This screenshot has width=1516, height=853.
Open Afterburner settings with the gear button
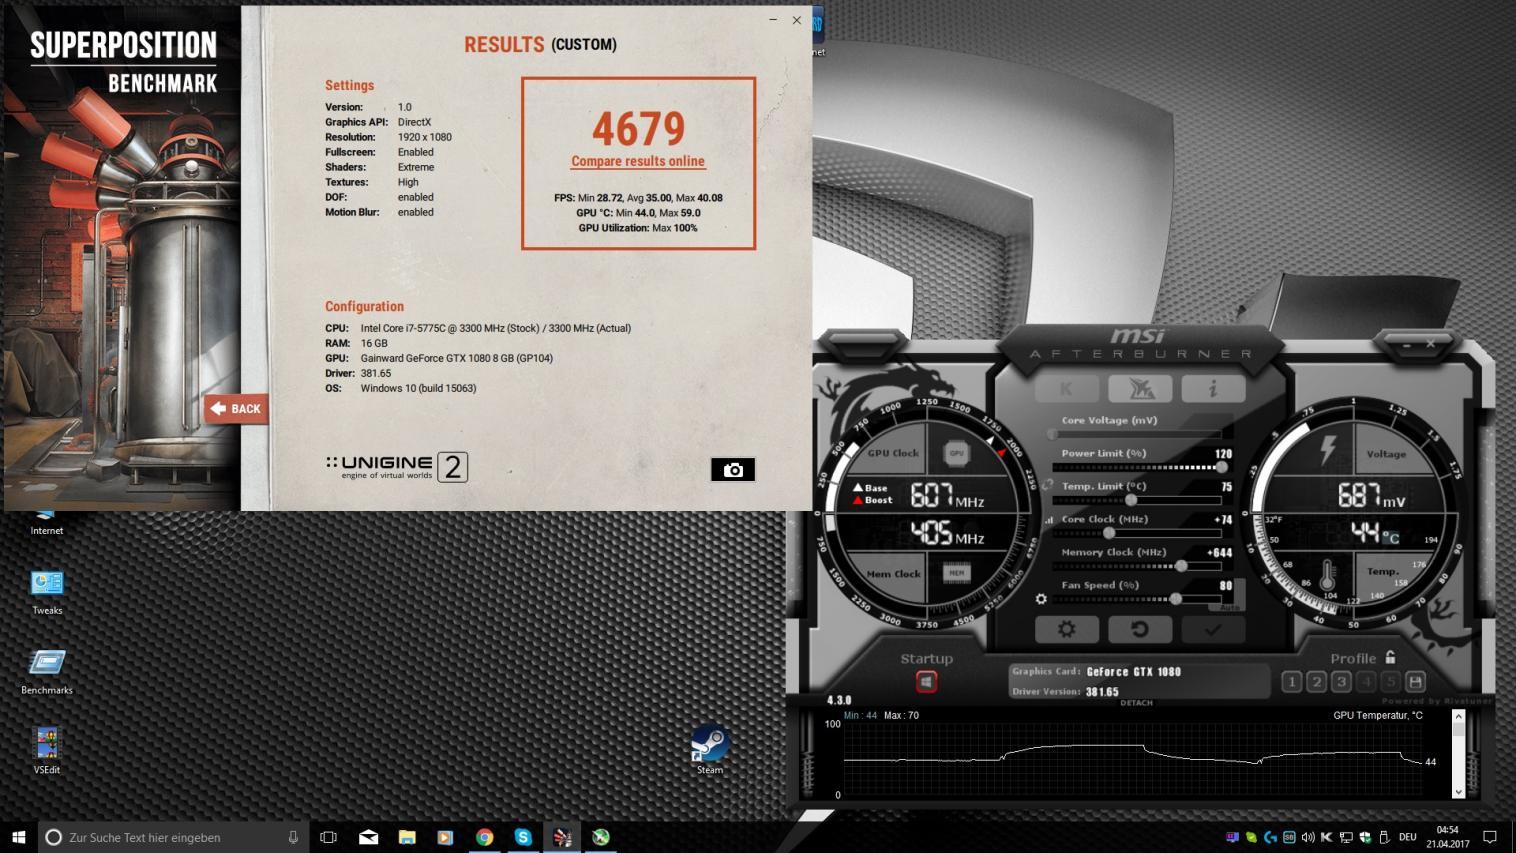click(x=1066, y=629)
